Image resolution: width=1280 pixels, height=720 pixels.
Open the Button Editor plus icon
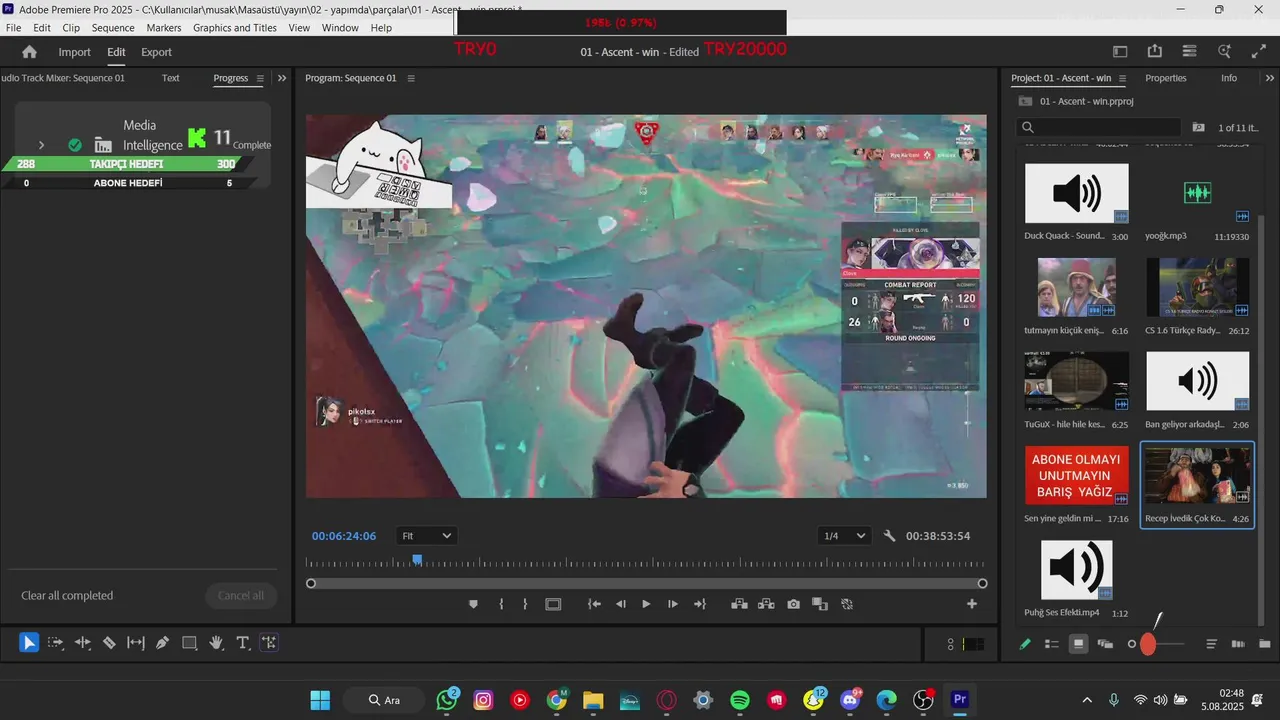point(972,604)
